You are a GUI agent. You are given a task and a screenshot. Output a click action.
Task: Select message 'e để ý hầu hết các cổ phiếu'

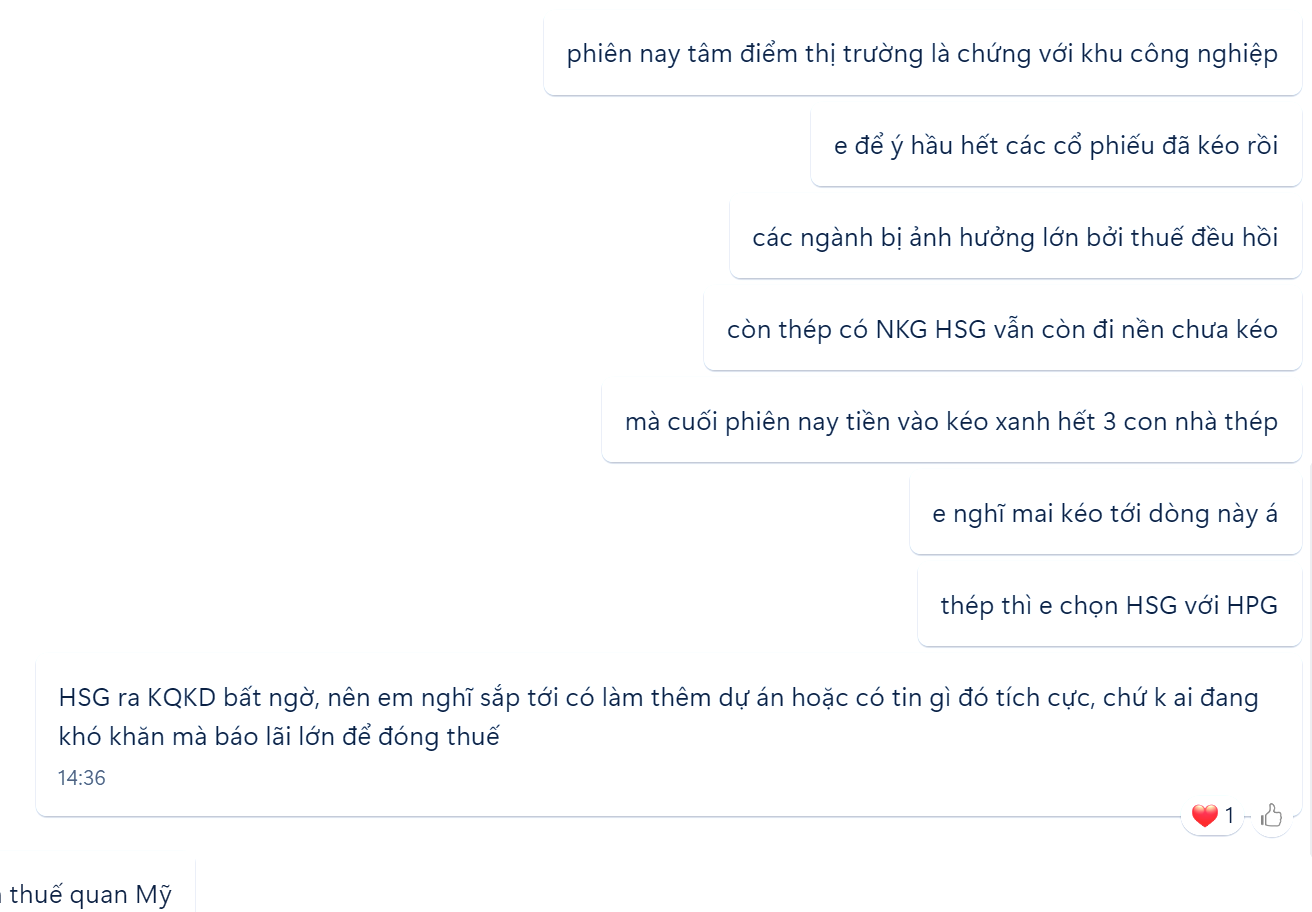tap(1056, 146)
